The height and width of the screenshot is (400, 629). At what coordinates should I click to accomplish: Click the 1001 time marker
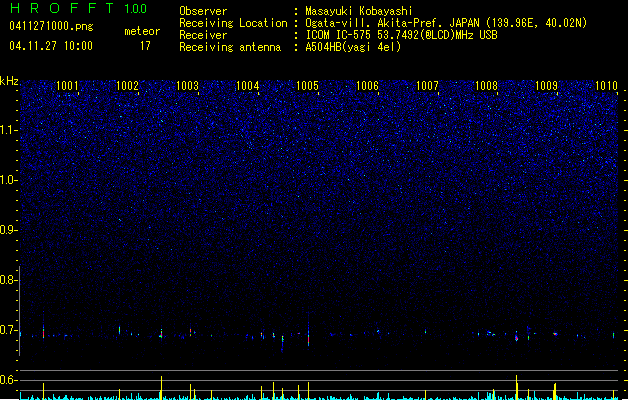point(67,86)
